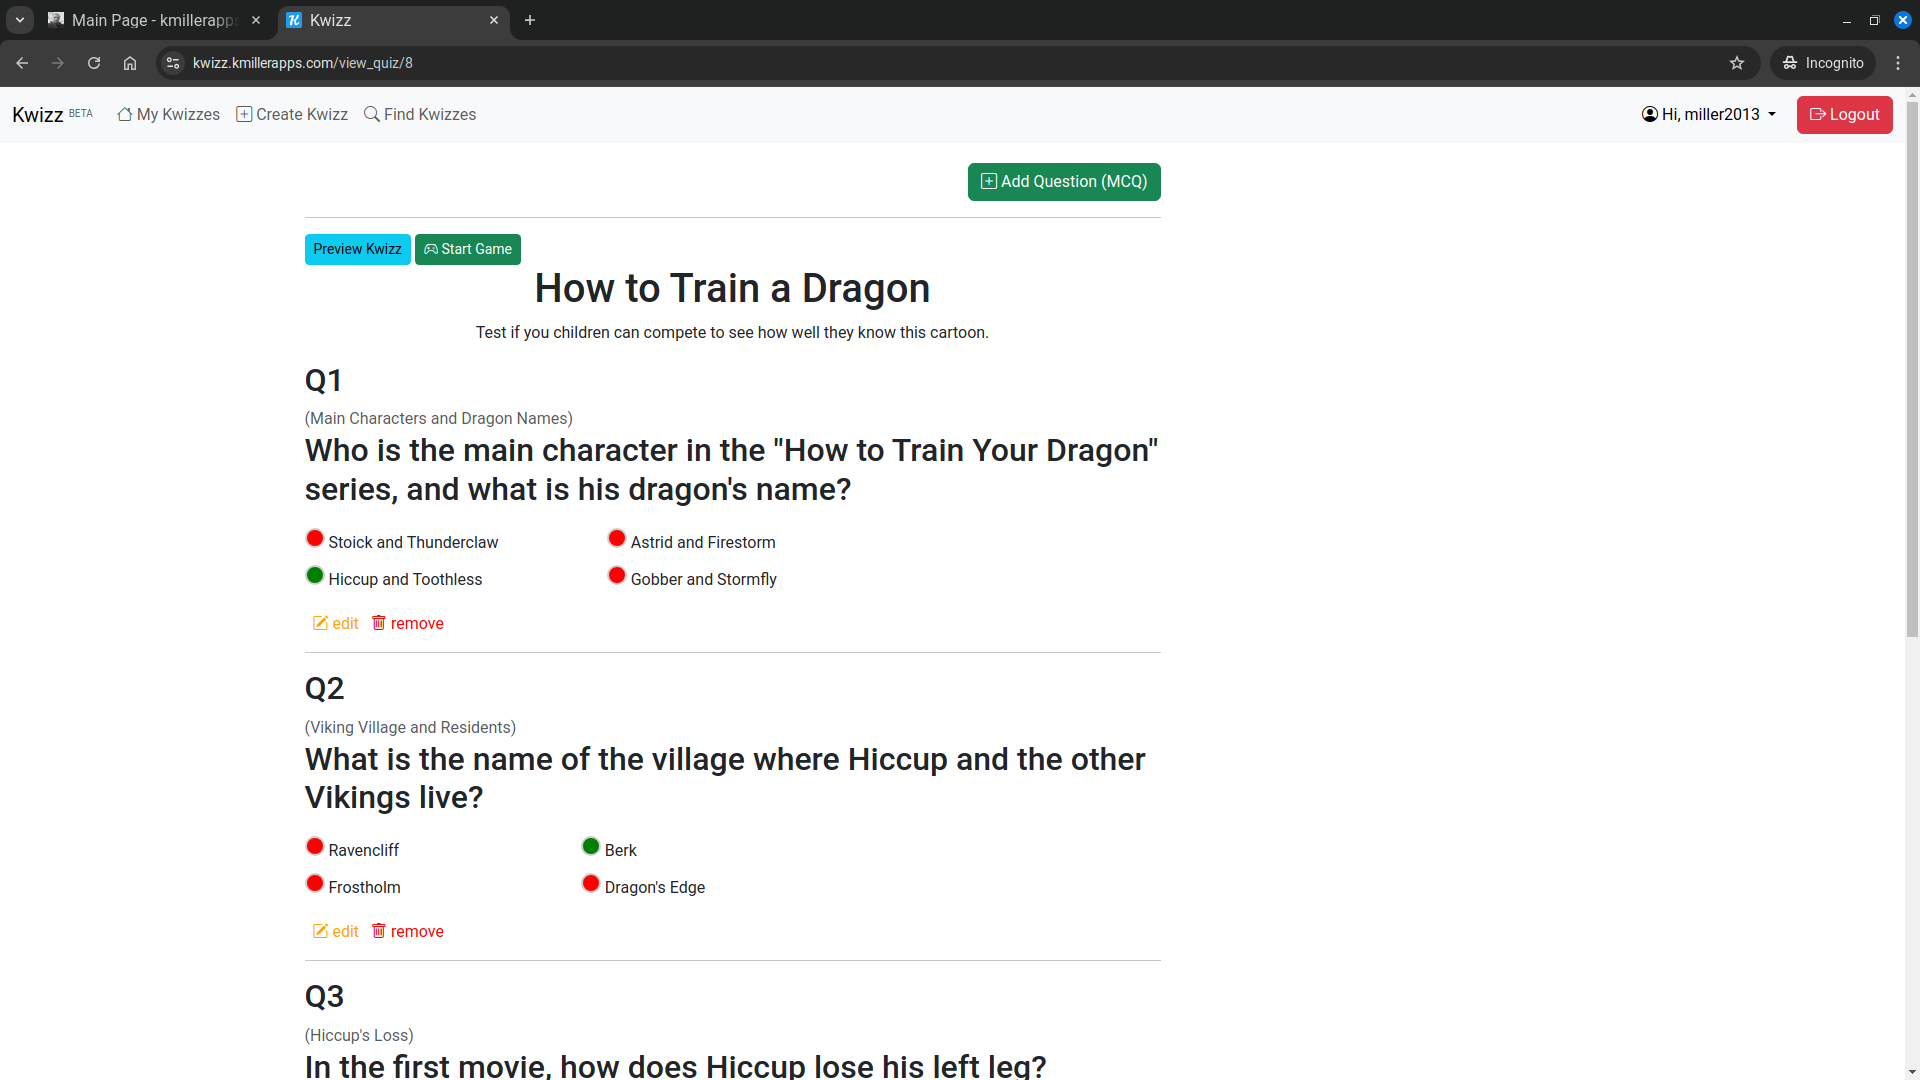The image size is (1920, 1080).
Task: Open a new browser tab
Action: click(x=530, y=20)
